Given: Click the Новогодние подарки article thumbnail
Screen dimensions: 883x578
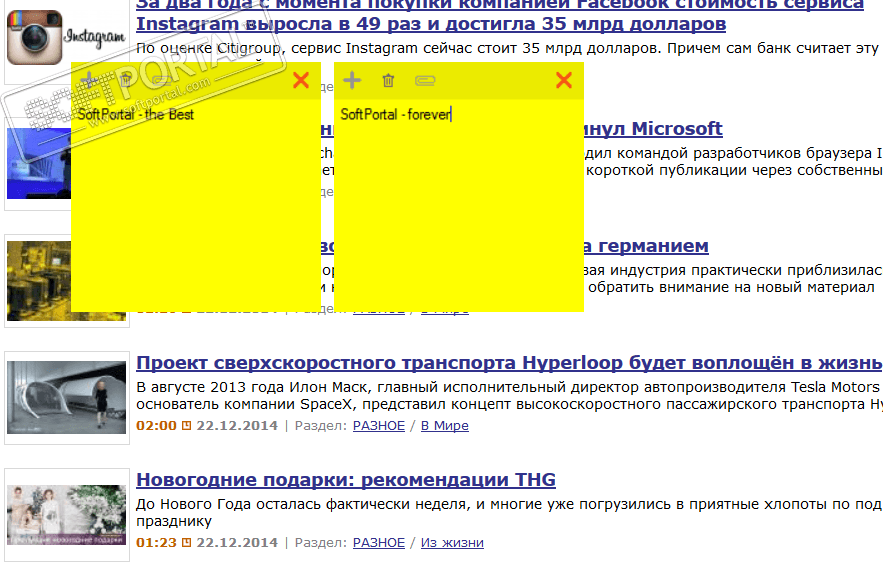Looking at the screenshot, I should (66, 515).
